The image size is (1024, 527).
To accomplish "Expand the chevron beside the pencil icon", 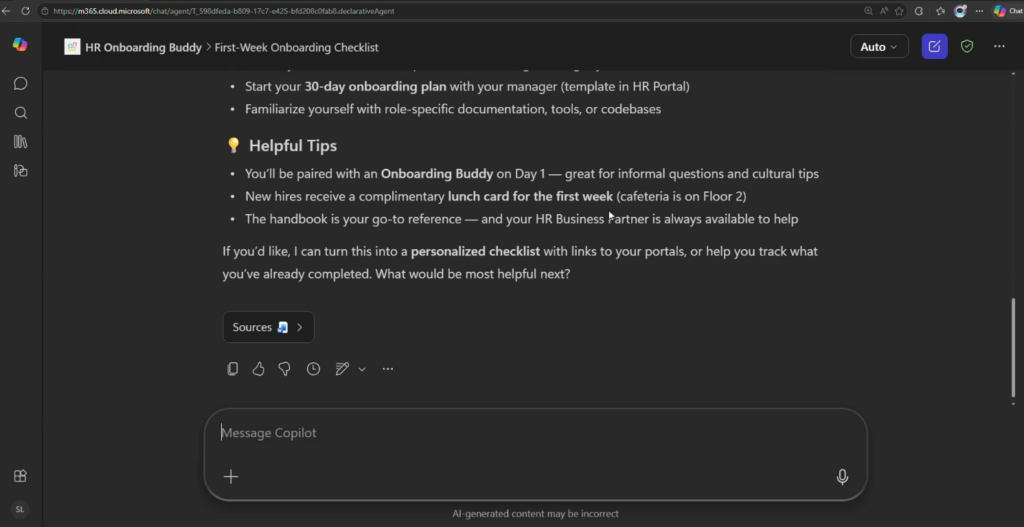I will tap(362, 369).
